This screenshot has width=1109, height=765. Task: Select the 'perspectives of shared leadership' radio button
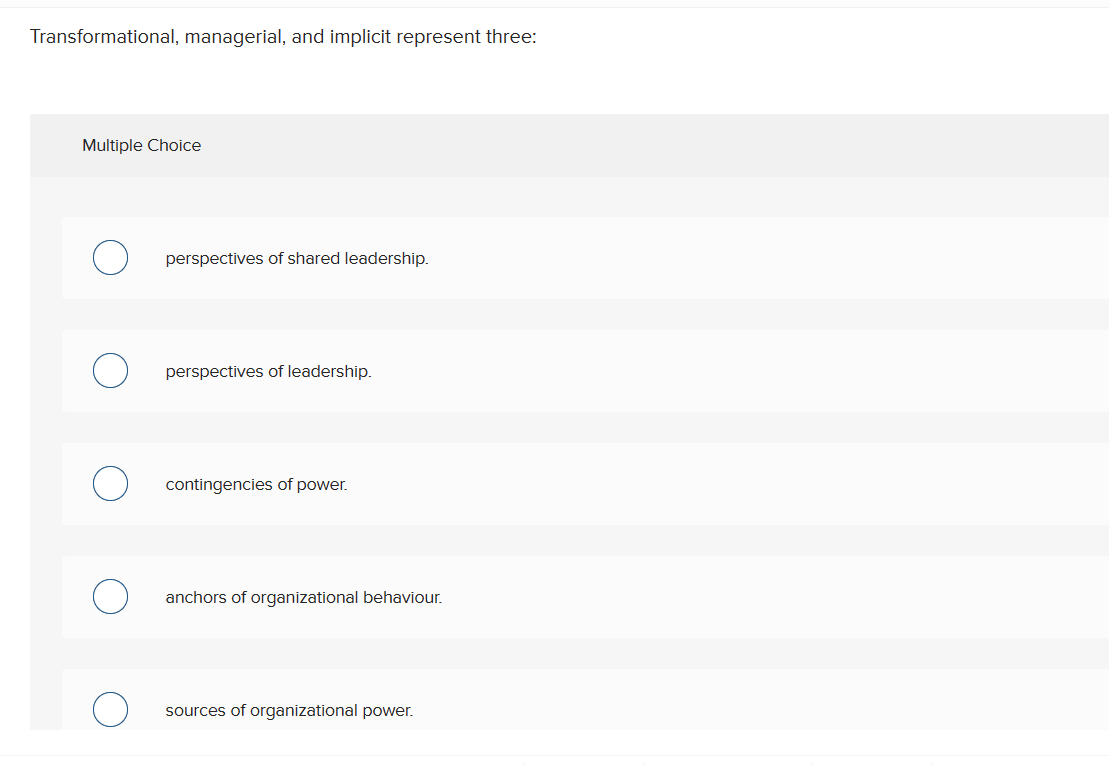pos(110,257)
